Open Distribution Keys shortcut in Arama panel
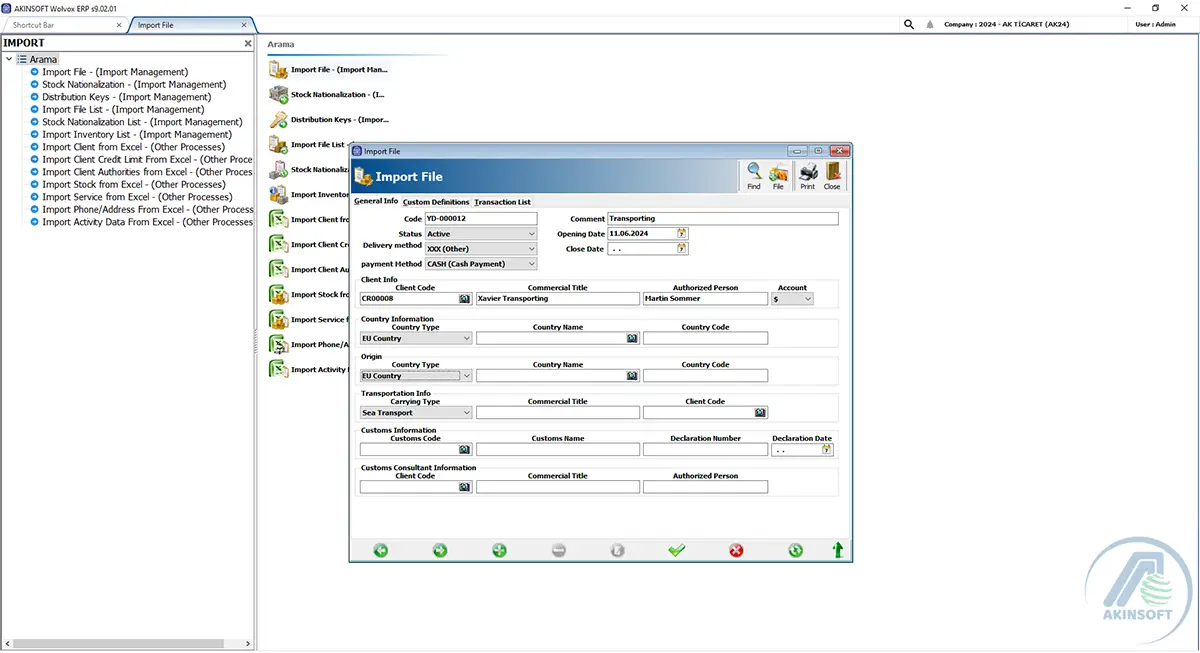This screenshot has height=653, width=1200. (x=328, y=120)
